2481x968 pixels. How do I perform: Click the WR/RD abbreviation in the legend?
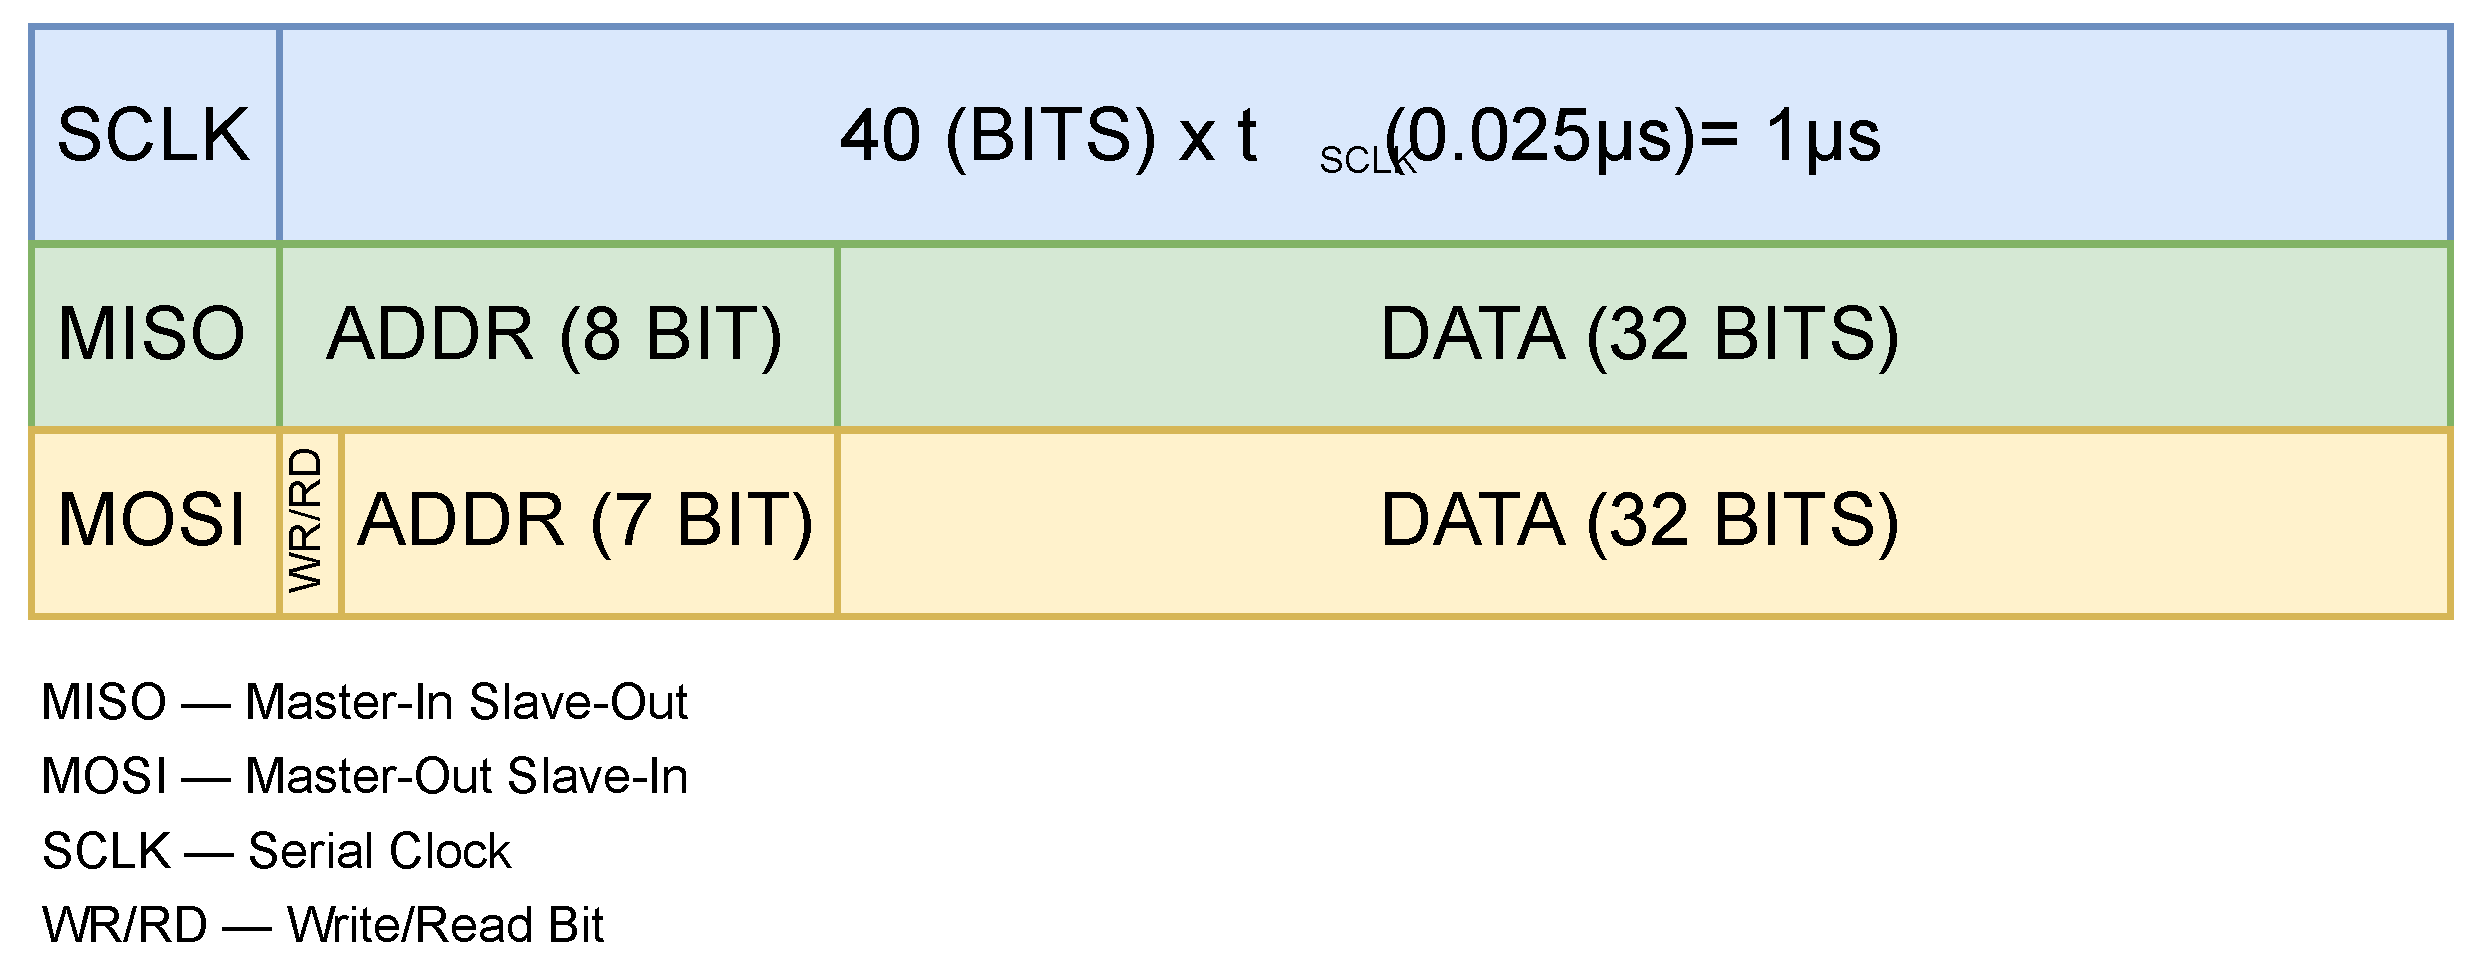click(x=125, y=925)
